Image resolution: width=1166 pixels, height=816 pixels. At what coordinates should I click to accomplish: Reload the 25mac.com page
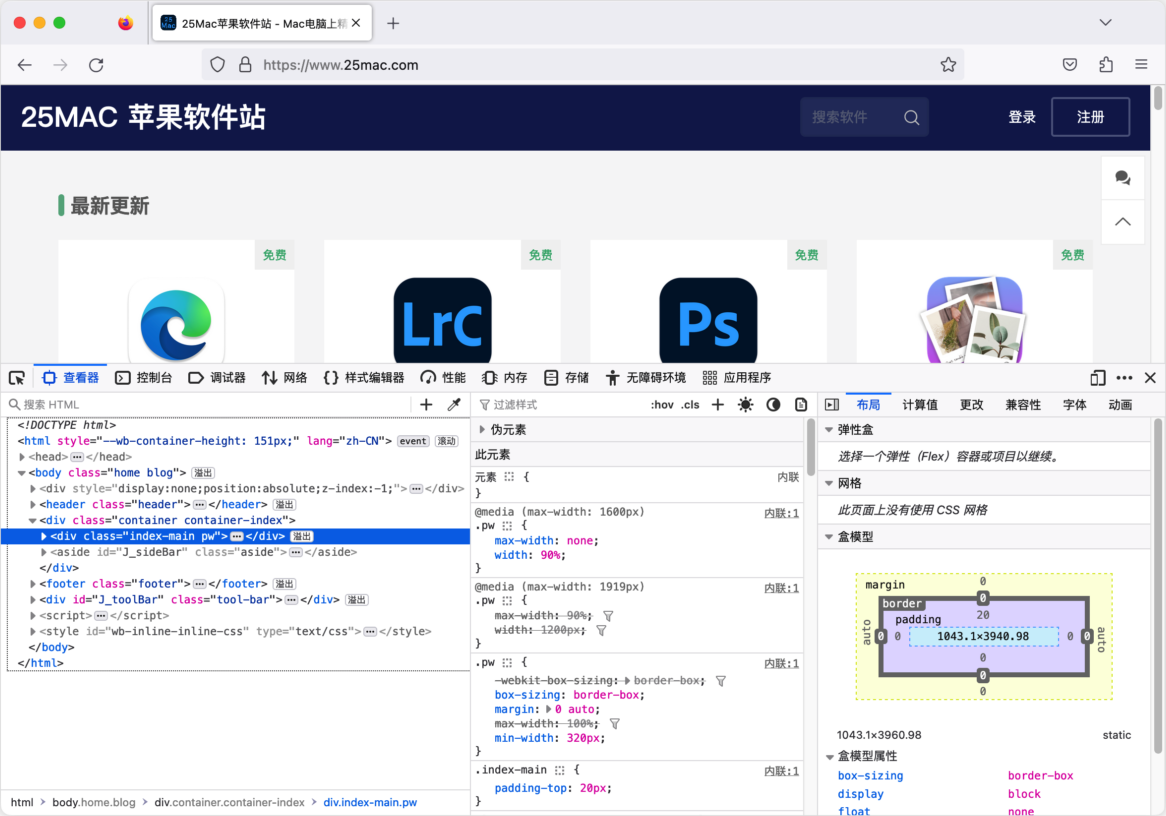(96, 65)
